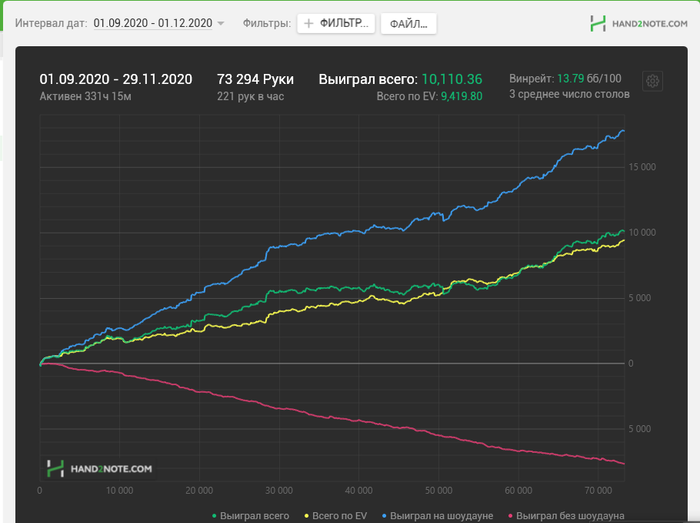Viewport: 700px width, 523px height.
Task: Click the 3 среднее число столов text
Action: 569,94
